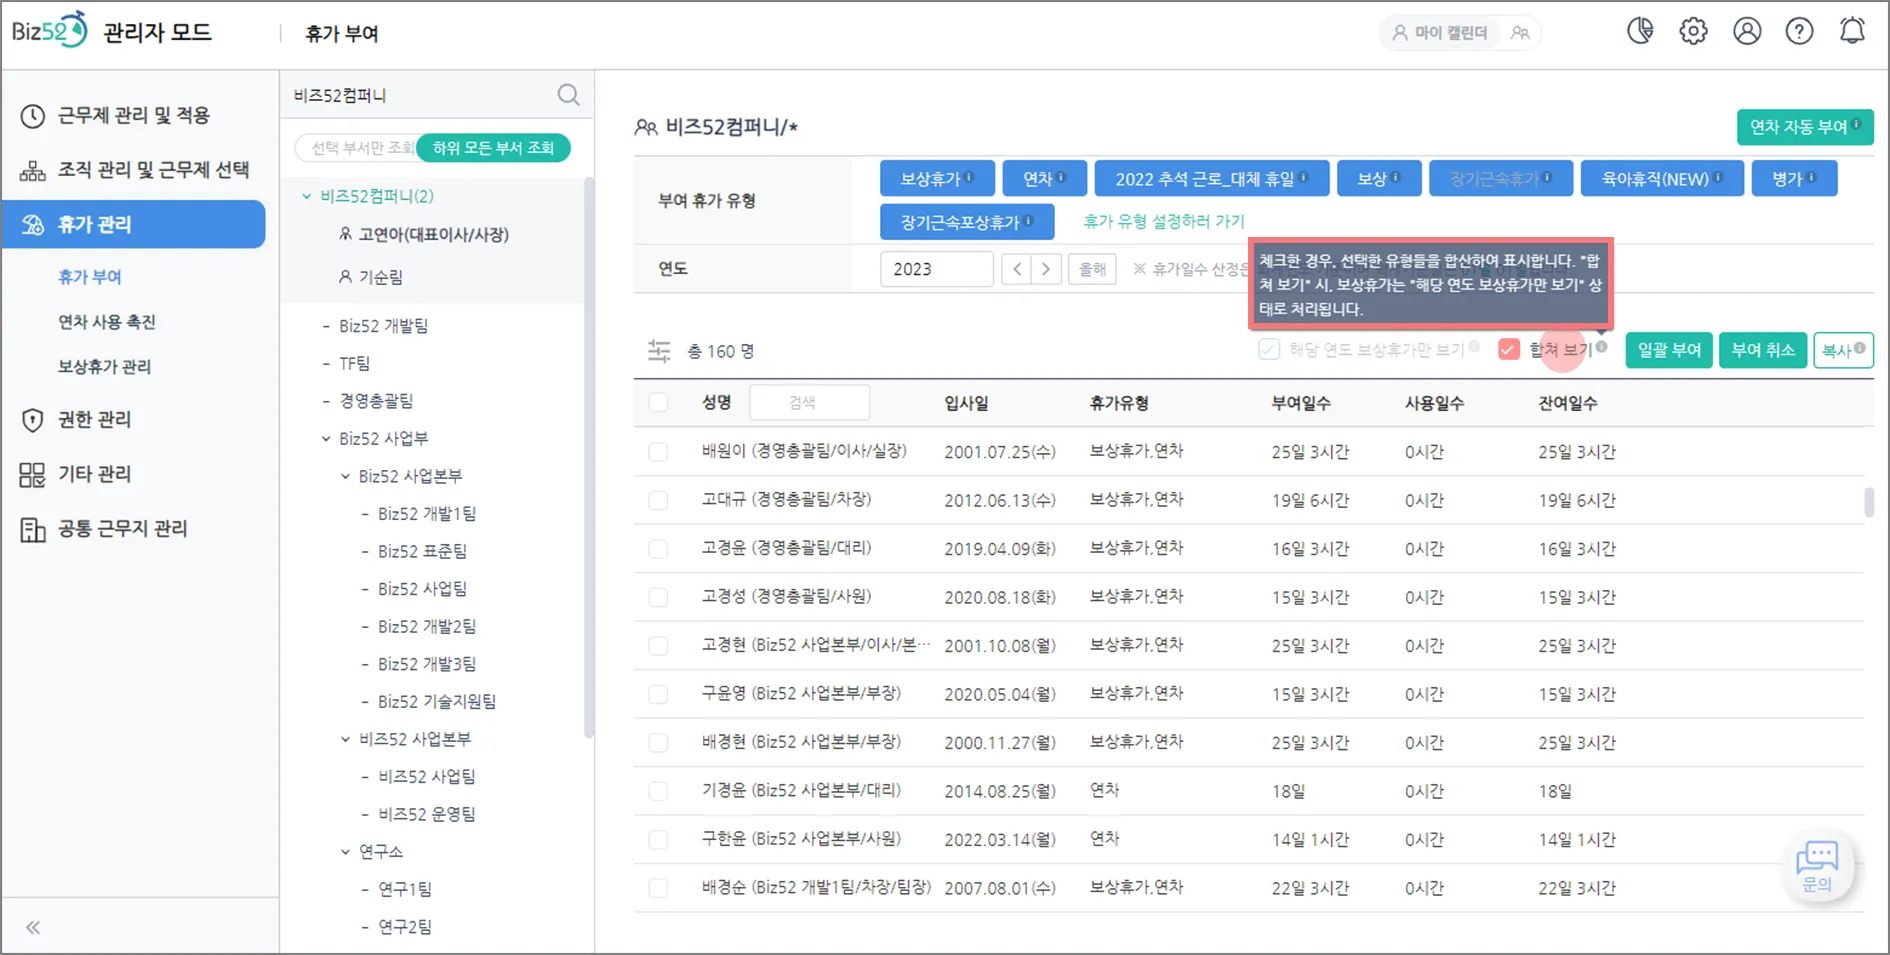Viewport: 1890px width, 955px height.
Task: Click the 올해 button
Action: [1092, 269]
